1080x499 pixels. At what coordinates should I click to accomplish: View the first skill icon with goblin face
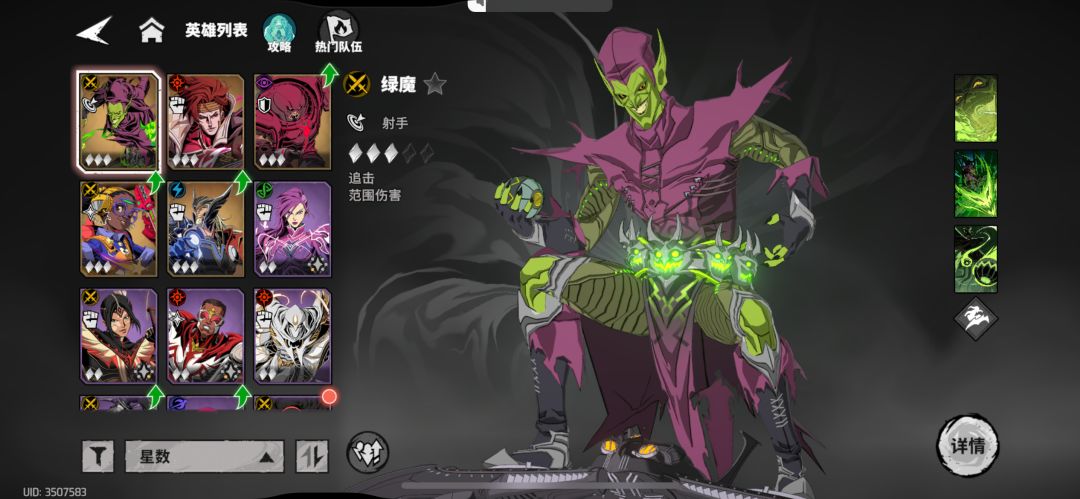coord(975,109)
